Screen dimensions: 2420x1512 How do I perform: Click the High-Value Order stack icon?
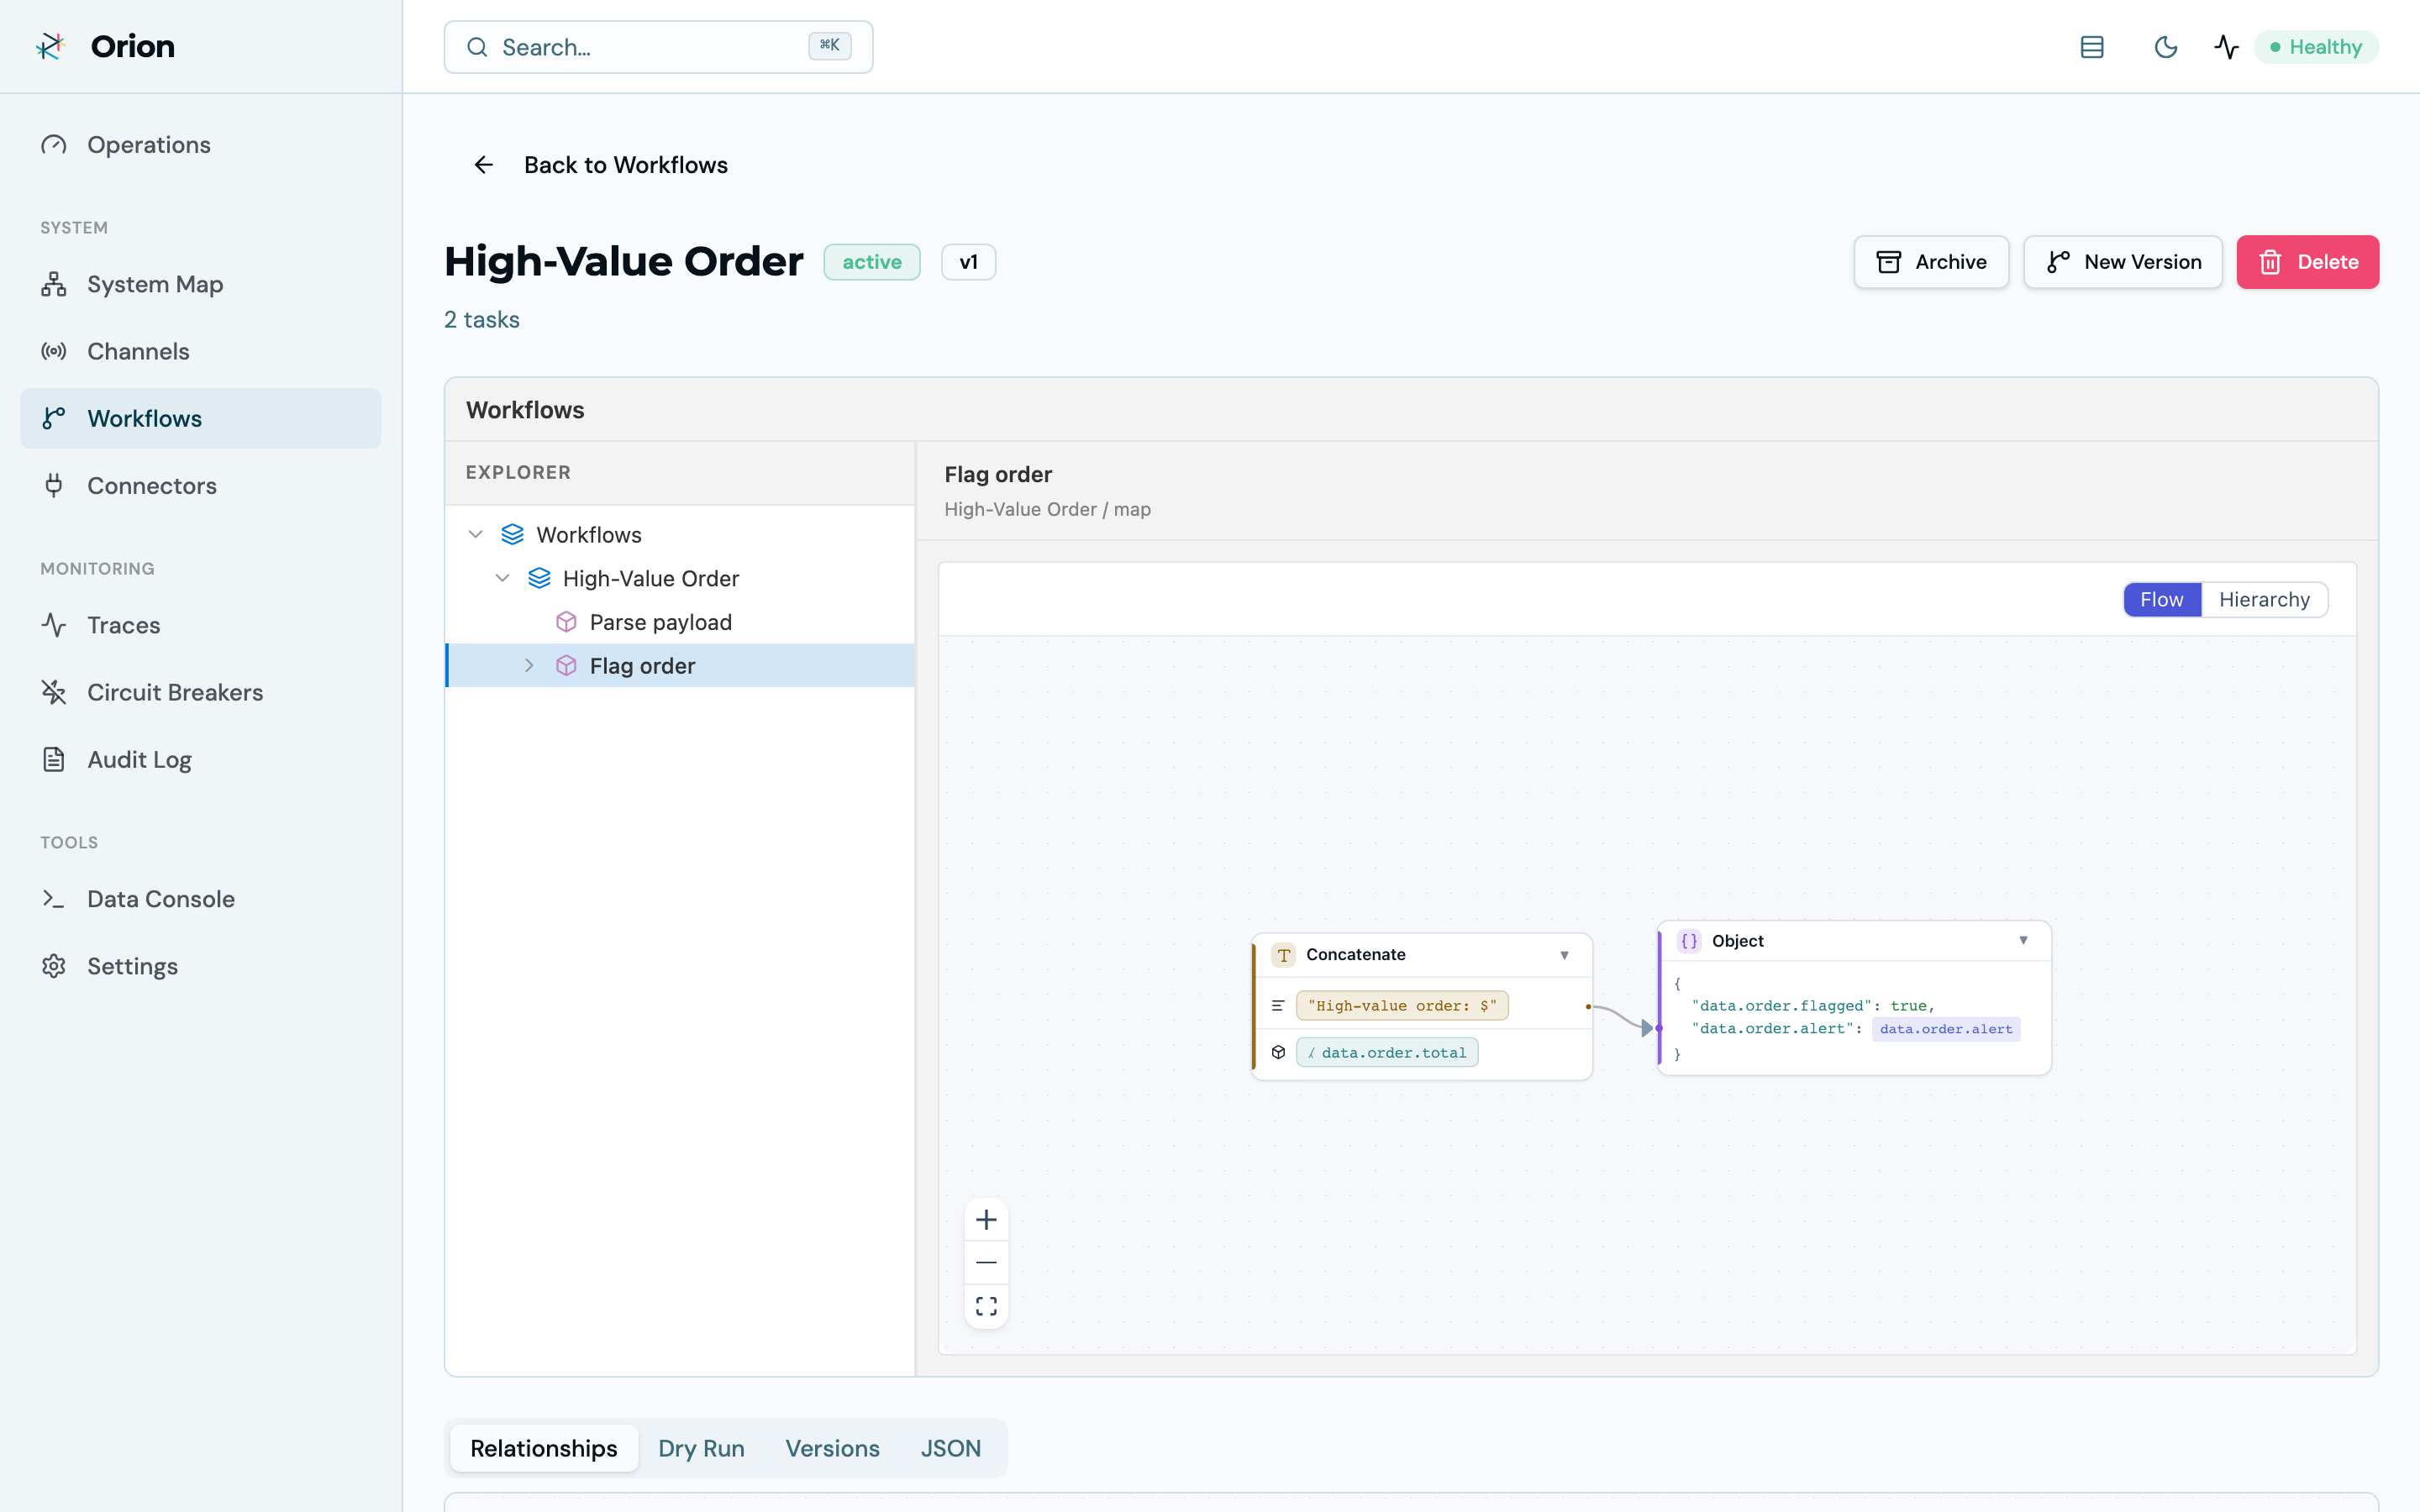[539, 578]
